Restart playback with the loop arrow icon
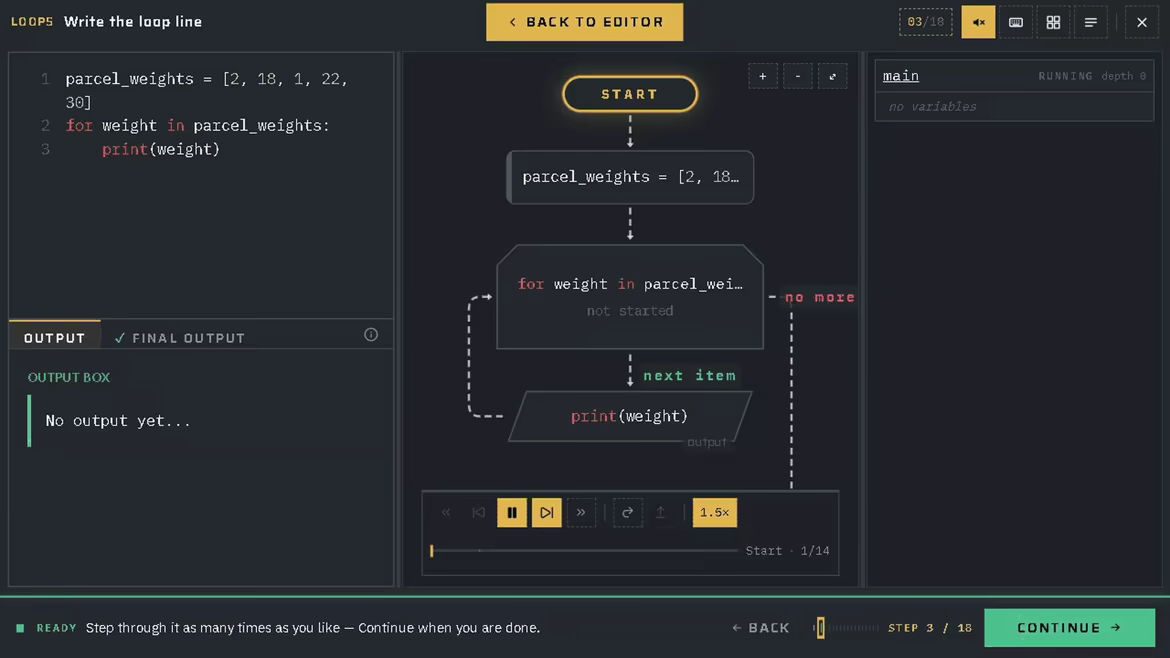This screenshot has height=658, width=1170. click(x=628, y=513)
